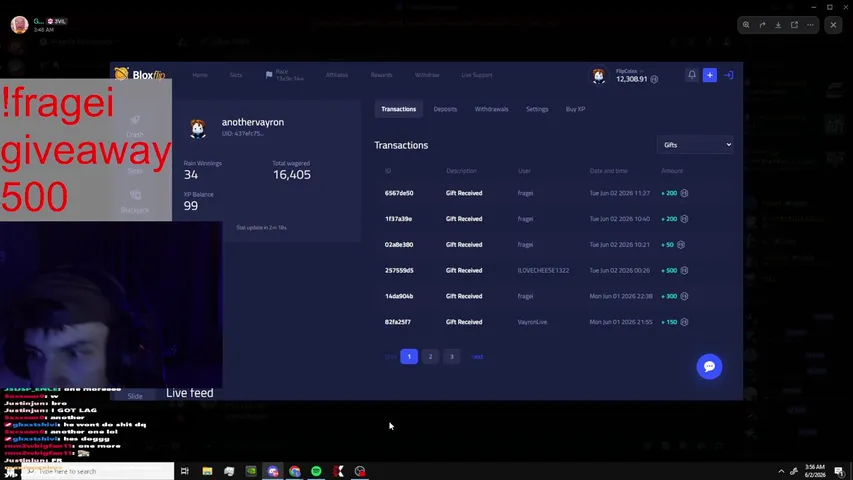This screenshot has height=480, width=853.
Task: Open Slots in the top nav
Action: pyautogui.click(x=236, y=75)
